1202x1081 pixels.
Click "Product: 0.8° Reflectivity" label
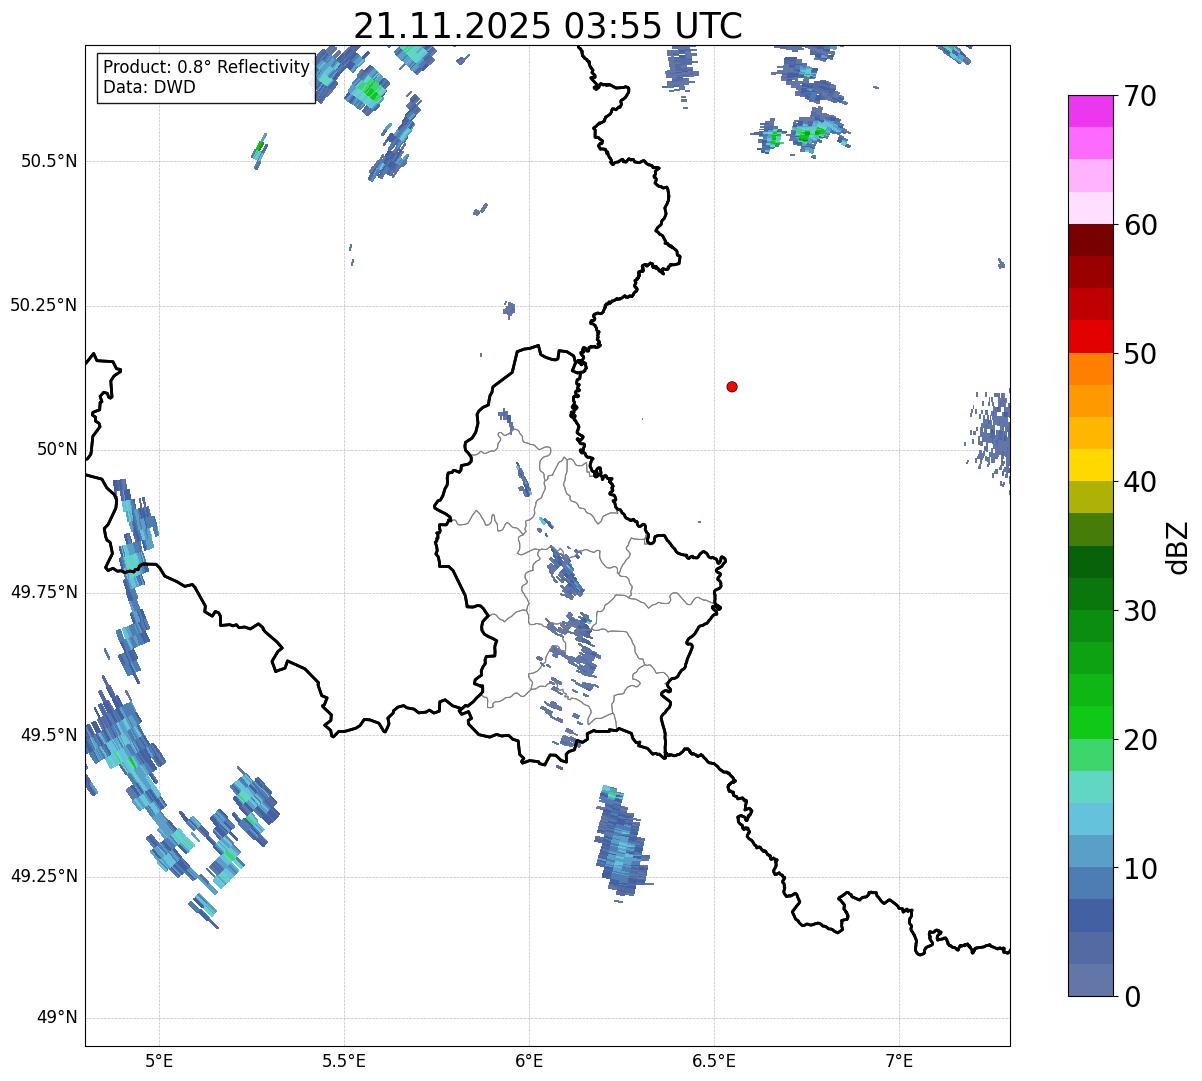tap(207, 67)
